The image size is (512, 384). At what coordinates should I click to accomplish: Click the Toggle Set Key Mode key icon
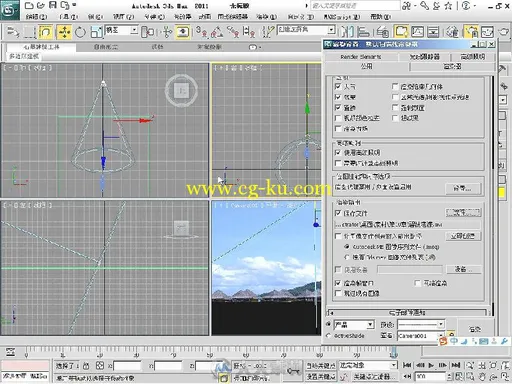click(294, 371)
